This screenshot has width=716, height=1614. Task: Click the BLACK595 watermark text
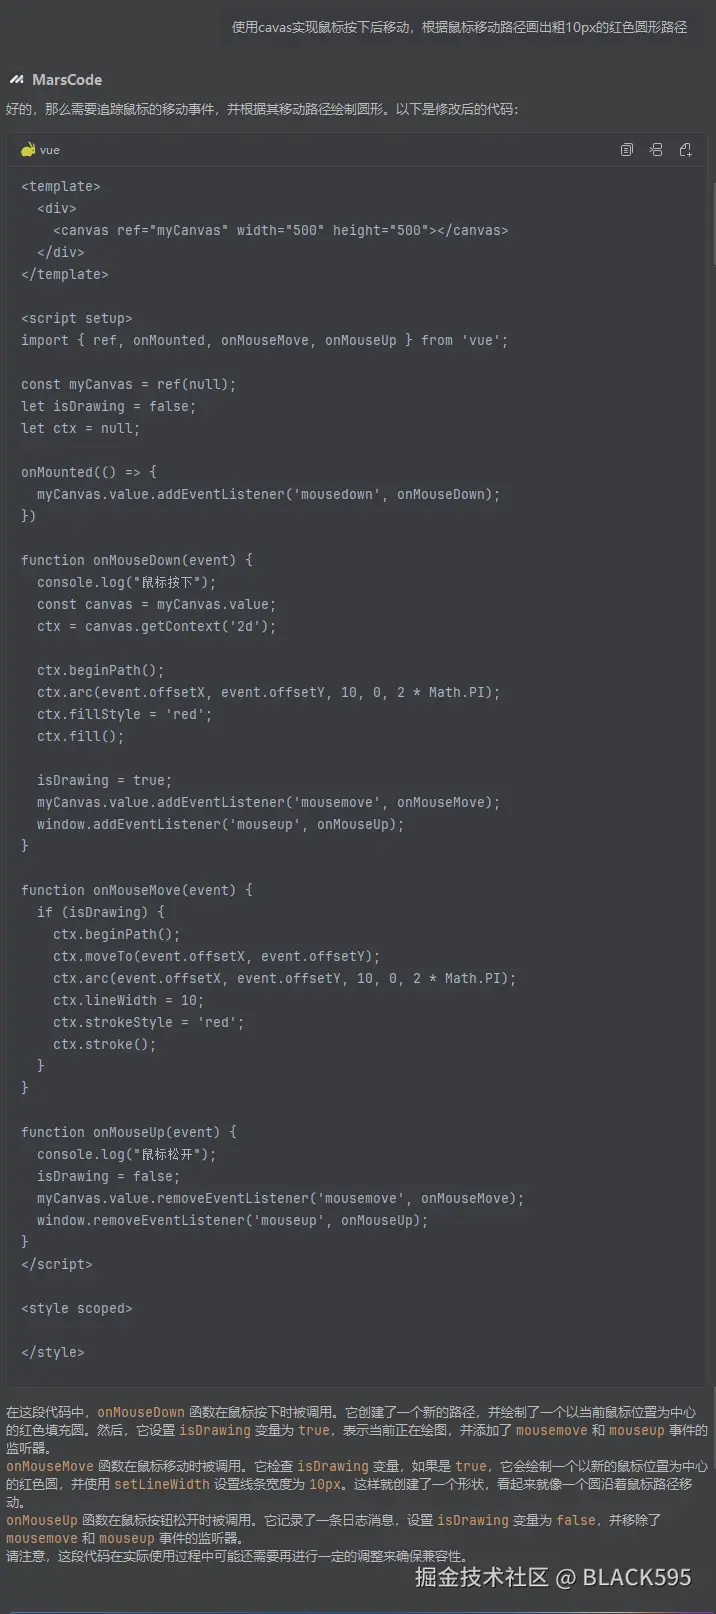[x=637, y=1577]
